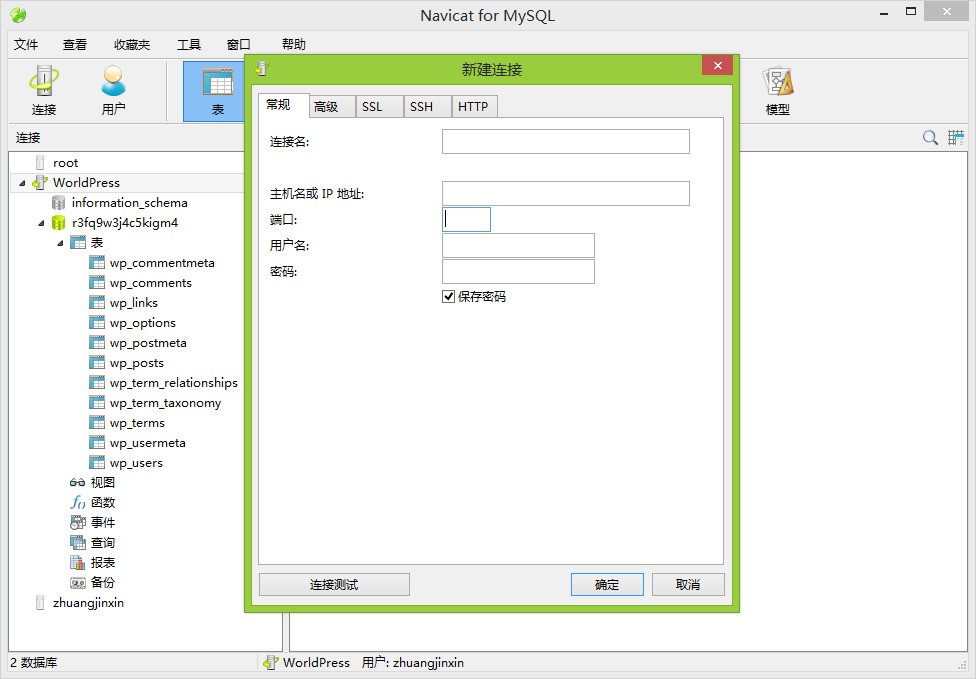The width and height of the screenshot is (976, 679).
Task: Switch to the 高级 tab
Action: [x=332, y=106]
